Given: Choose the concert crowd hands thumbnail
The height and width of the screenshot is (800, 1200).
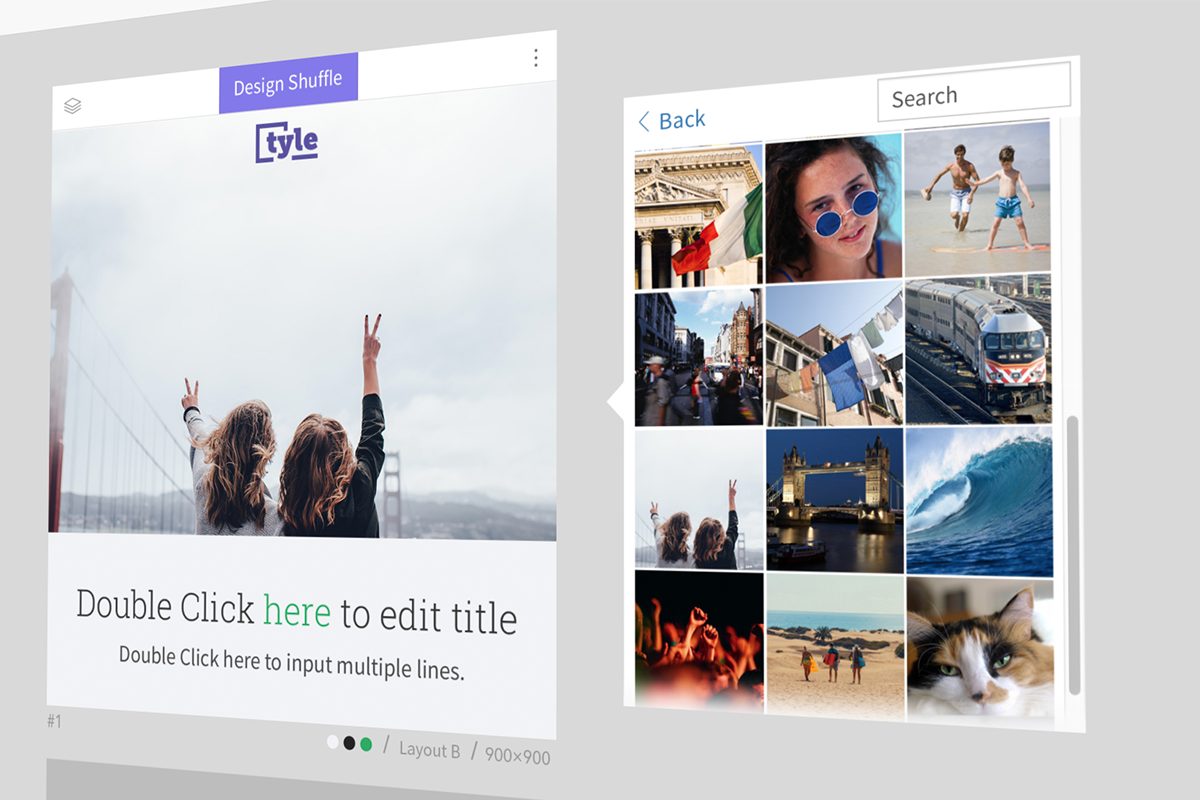Looking at the screenshot, I should (699, 640).
